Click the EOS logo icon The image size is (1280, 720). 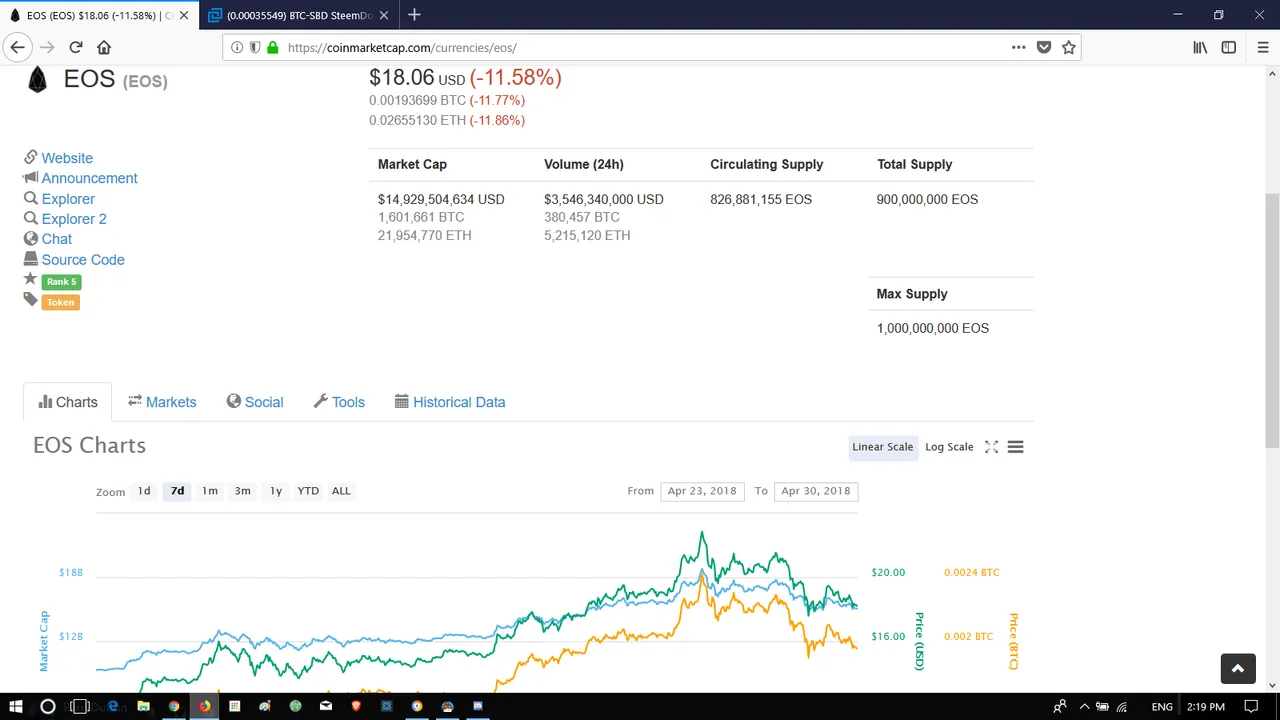tap(38, 80)
